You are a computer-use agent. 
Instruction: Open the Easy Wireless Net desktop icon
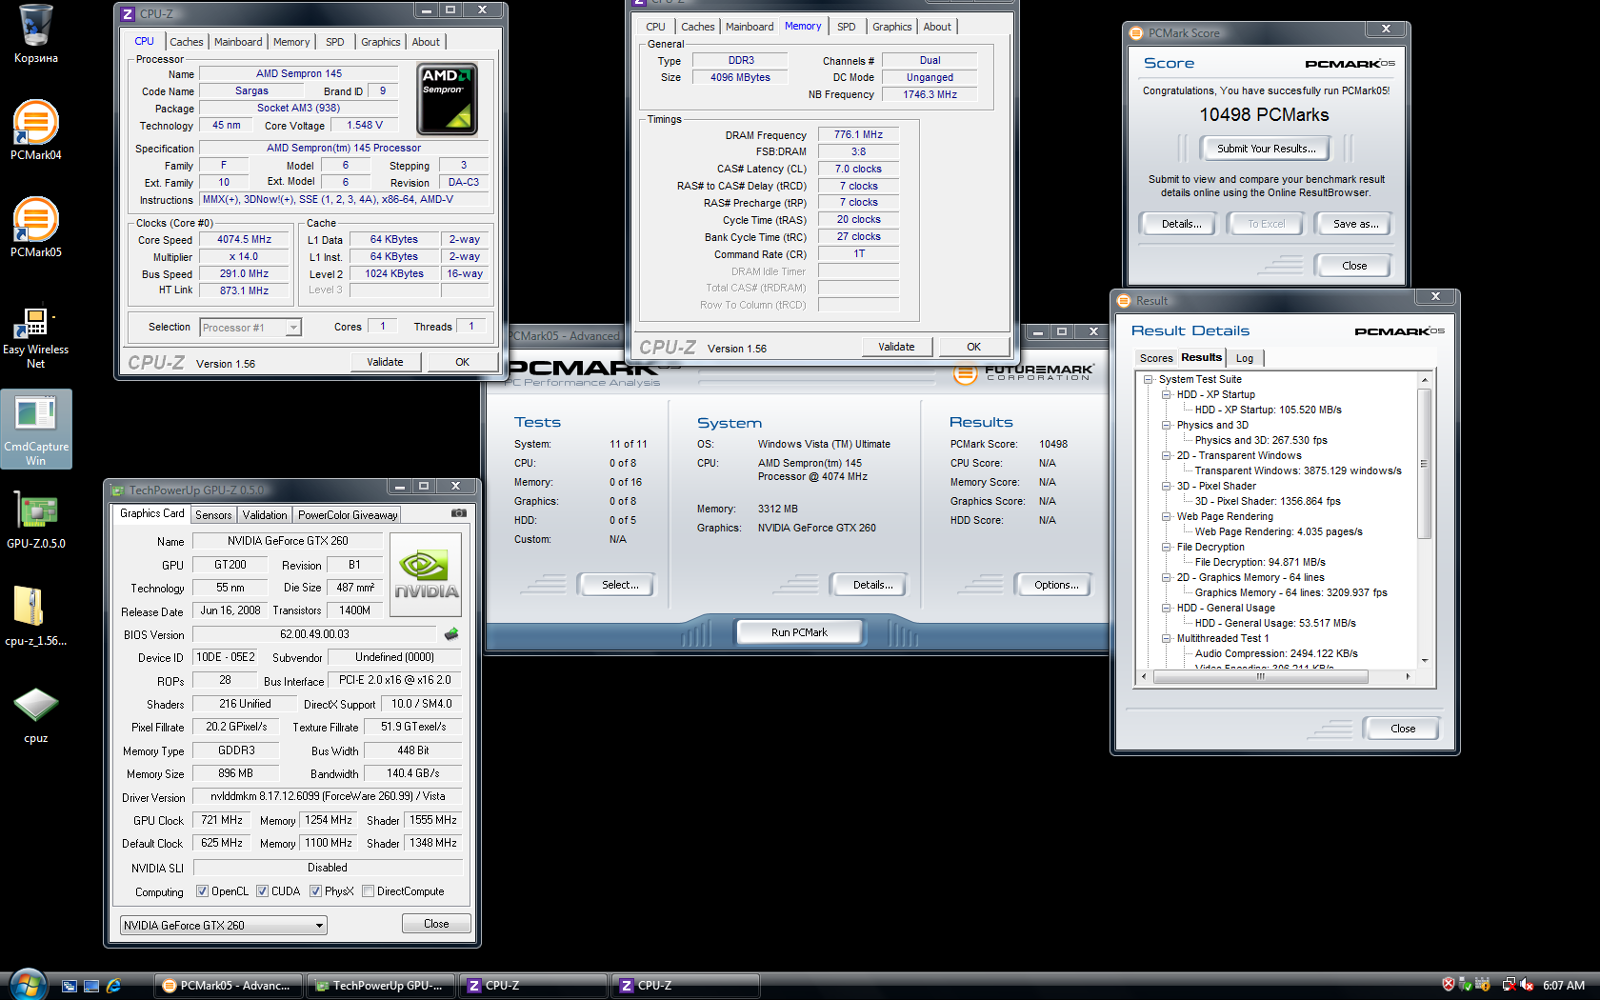point(36,337)
